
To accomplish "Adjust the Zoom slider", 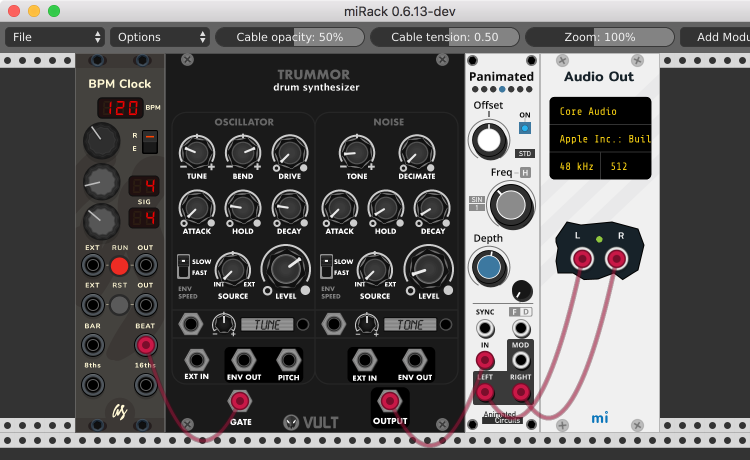I will pyautogui.click(x=600, y=37).
